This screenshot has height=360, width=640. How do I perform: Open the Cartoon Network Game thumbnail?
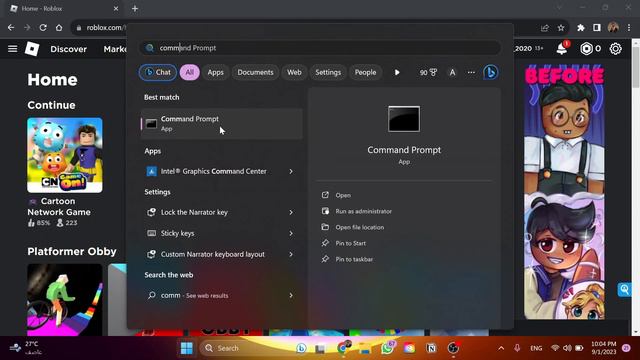tap(65, 155)
